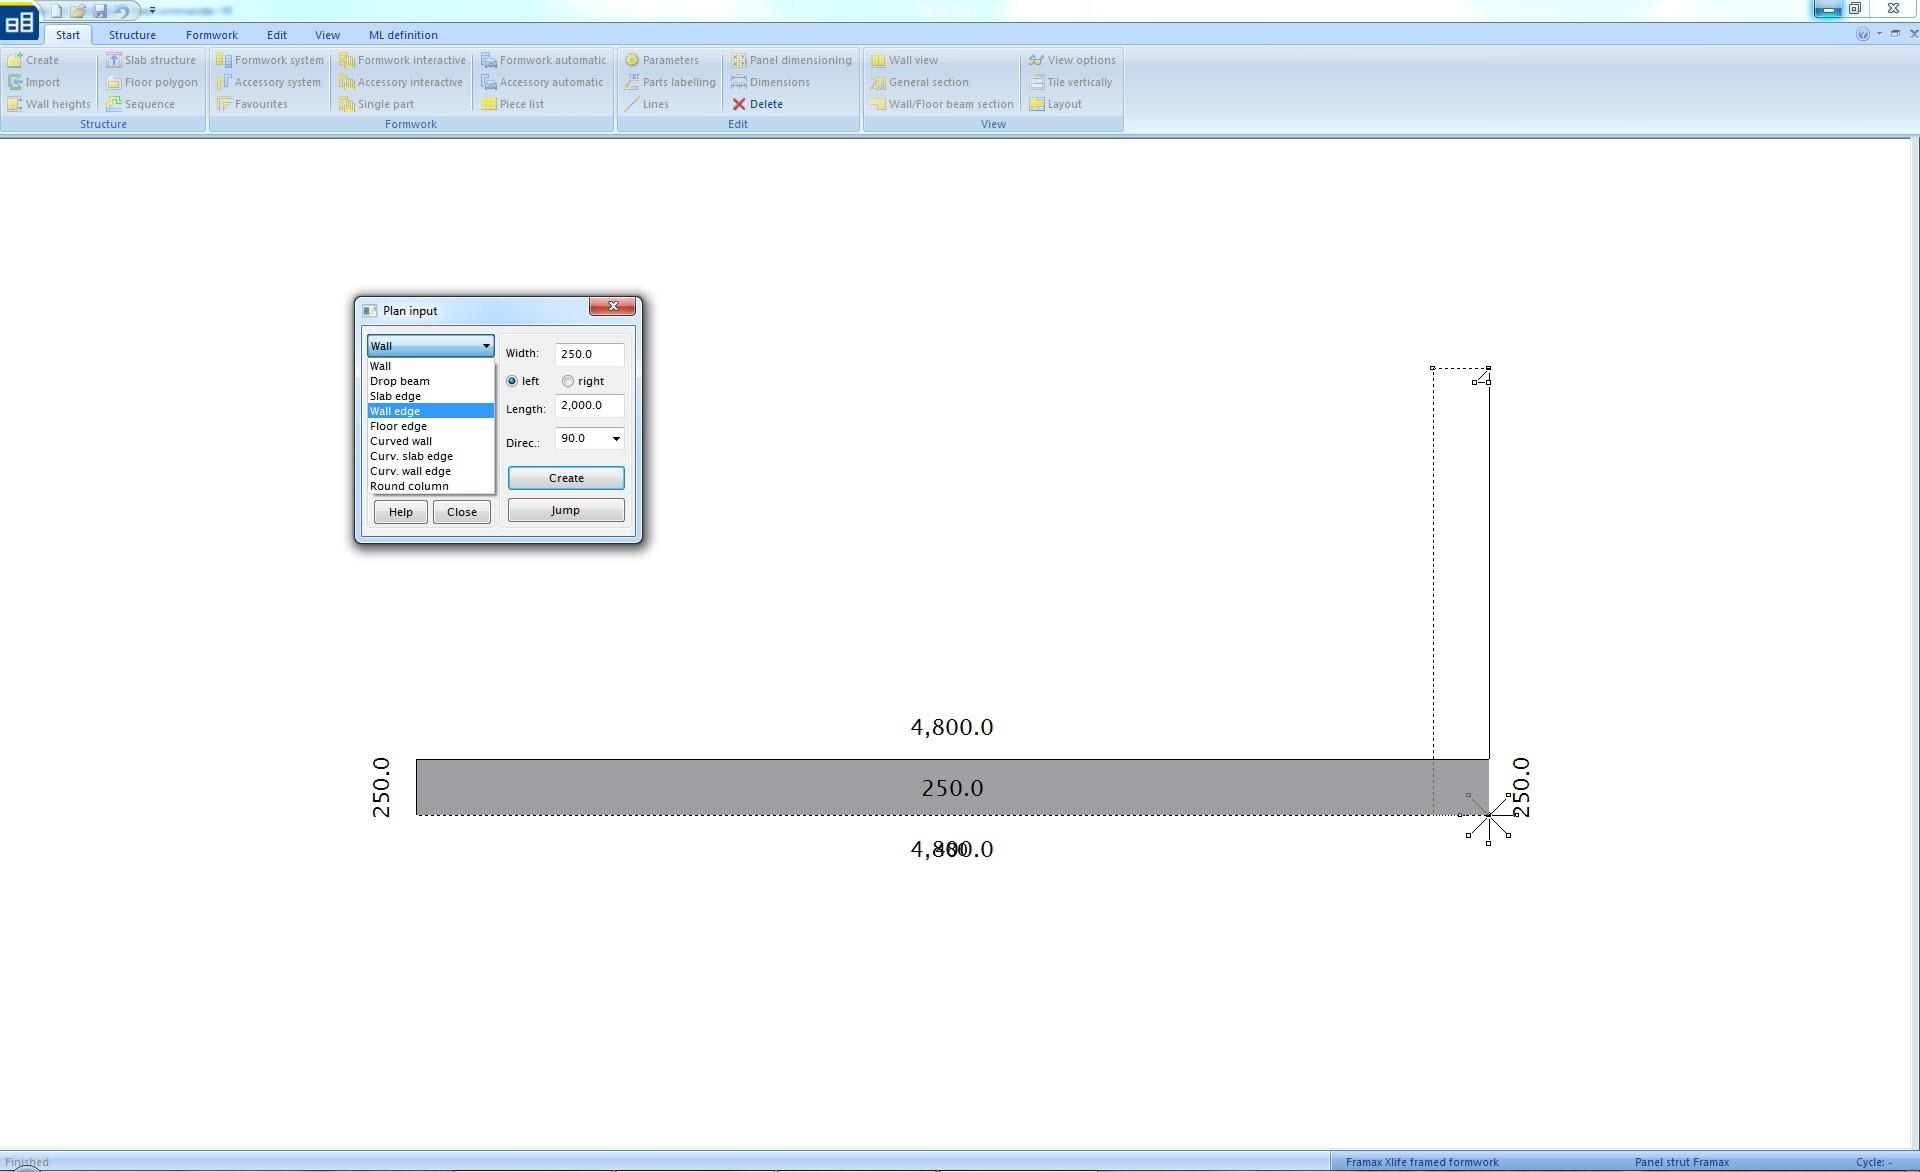Open the Tile vertically tool
Screen dimensions: 1920x1172
1037,82
